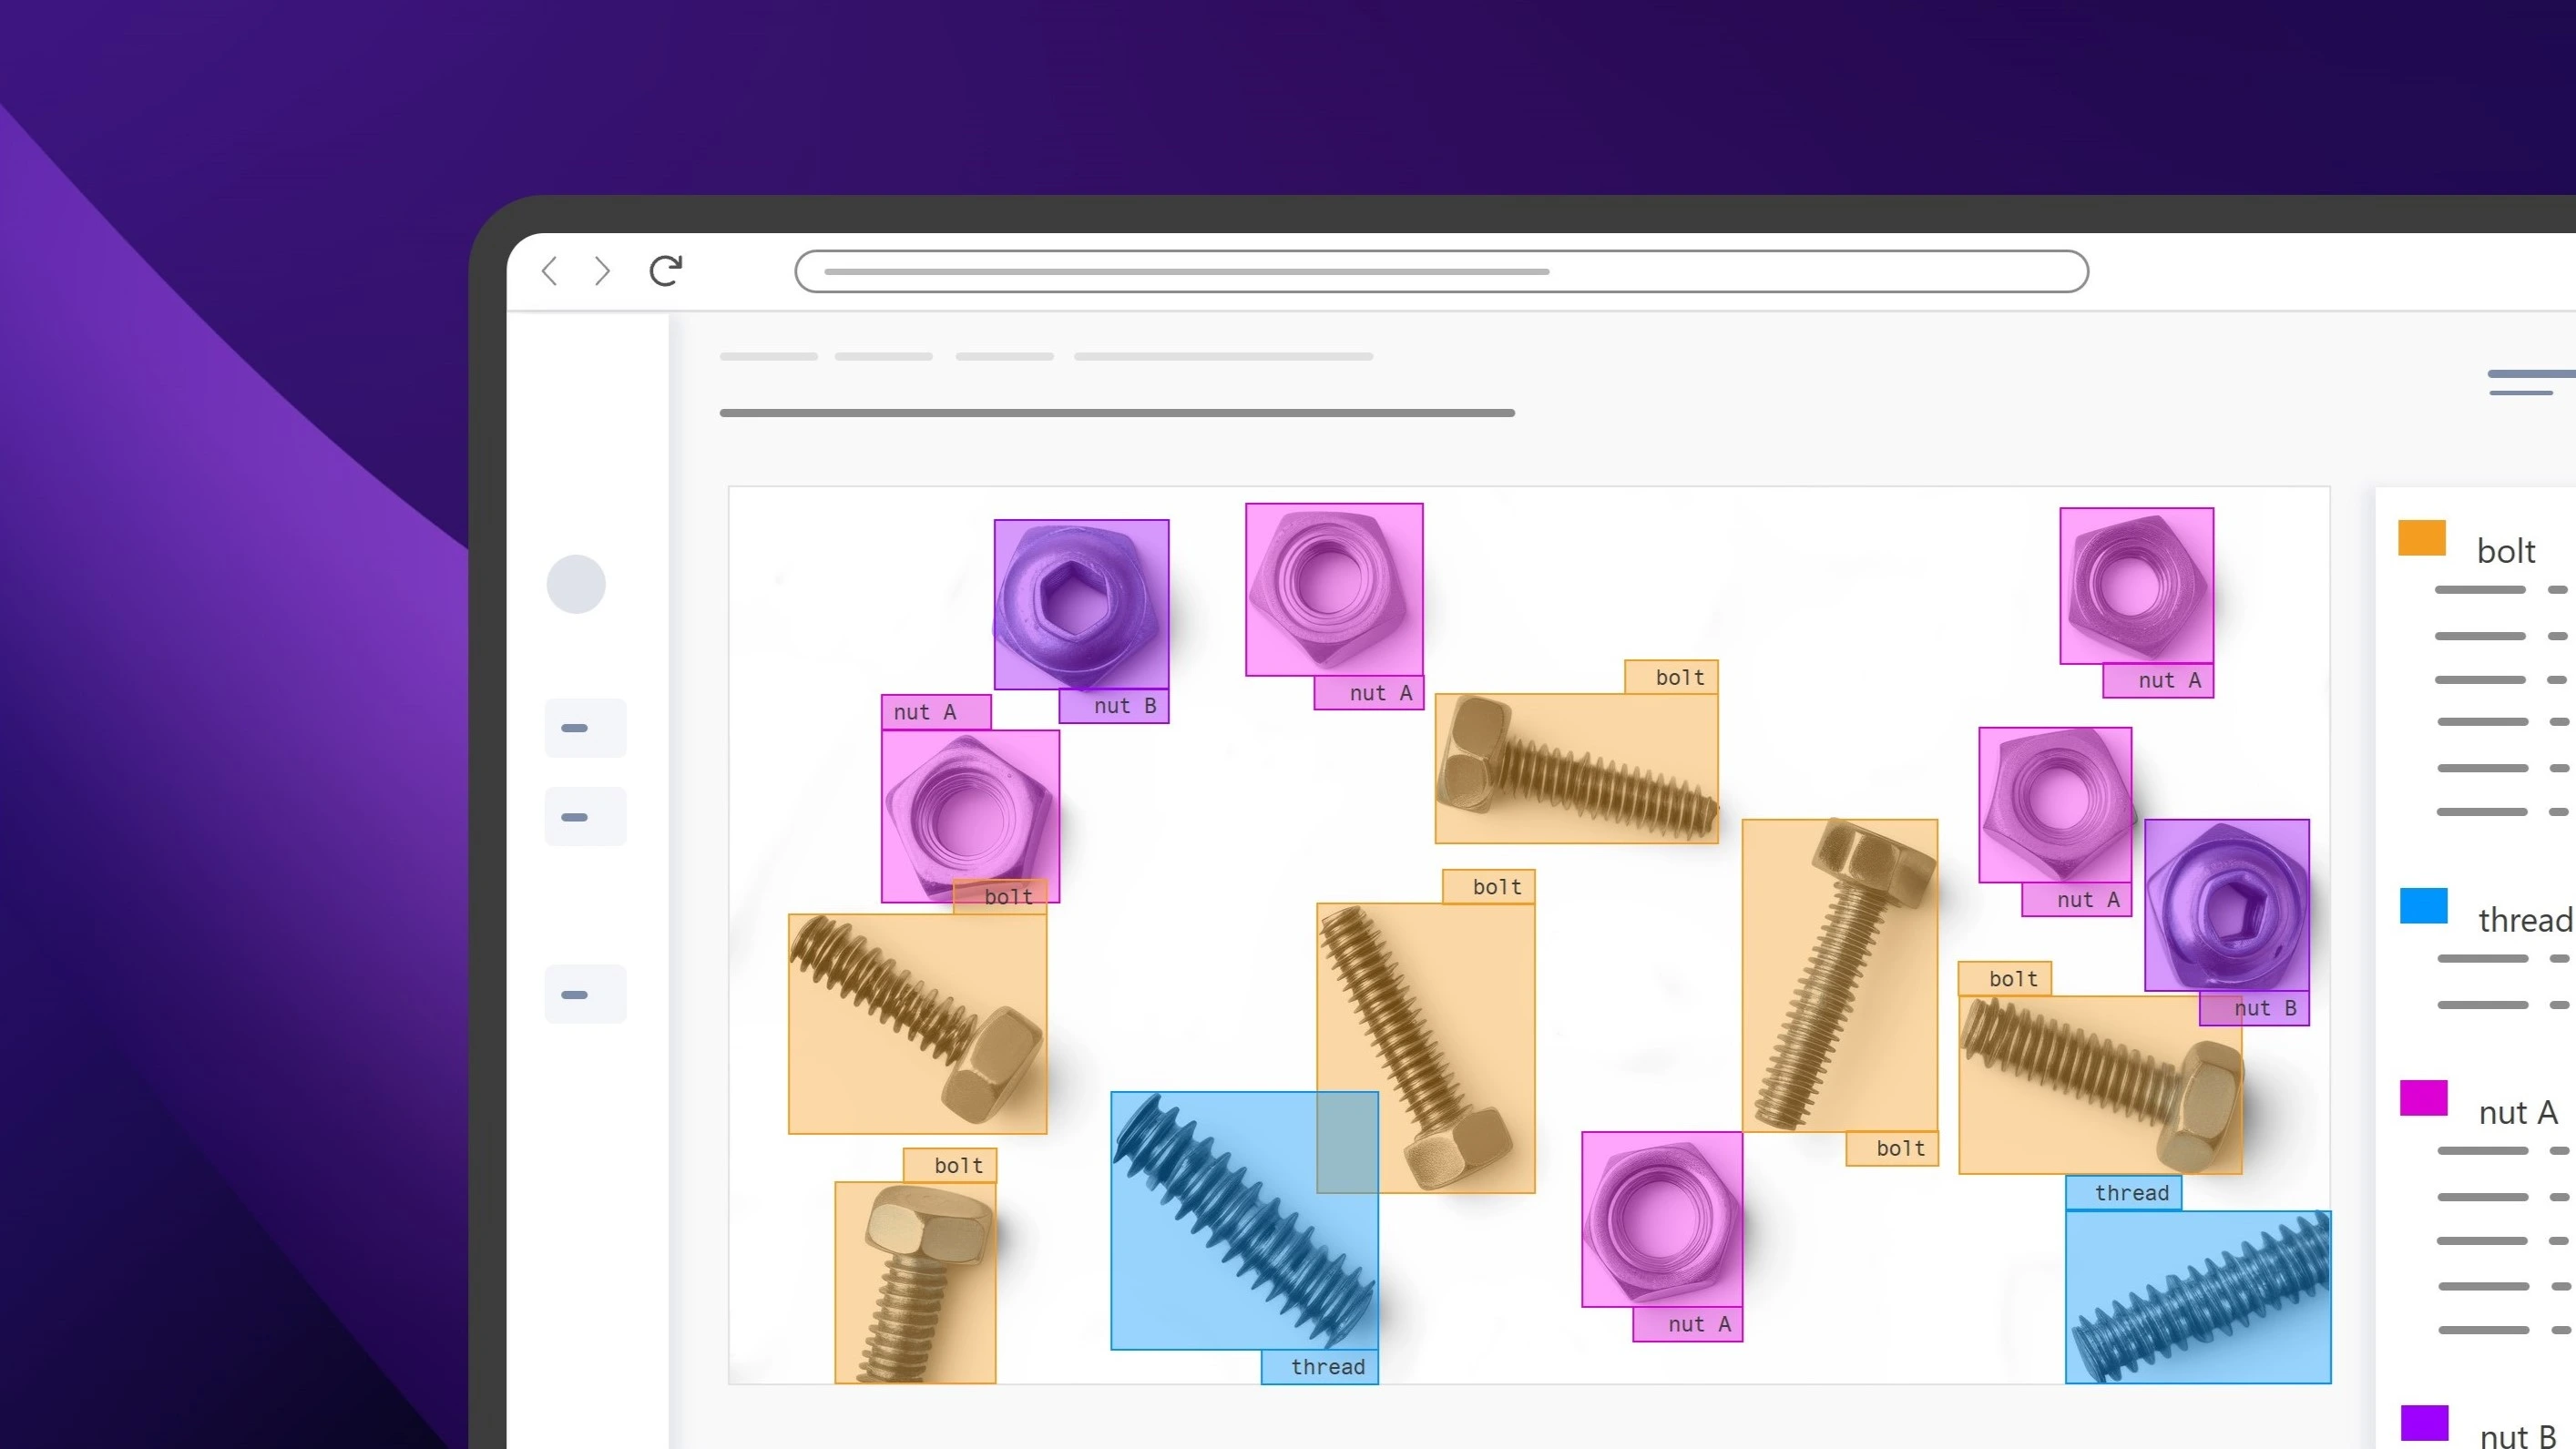Viewport: 2576px width, 1449px height.
Task: Click inside the browser address bar
Action: point(1440,271)
